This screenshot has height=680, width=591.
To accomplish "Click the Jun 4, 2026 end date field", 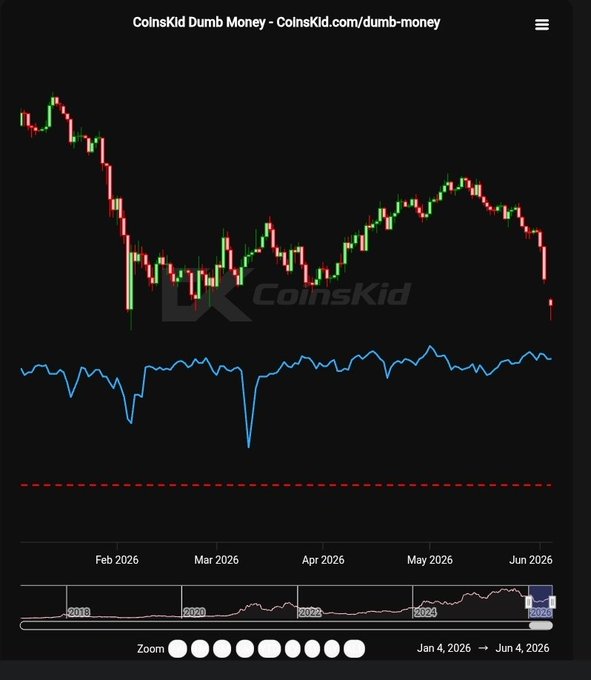I will (522, 648).
